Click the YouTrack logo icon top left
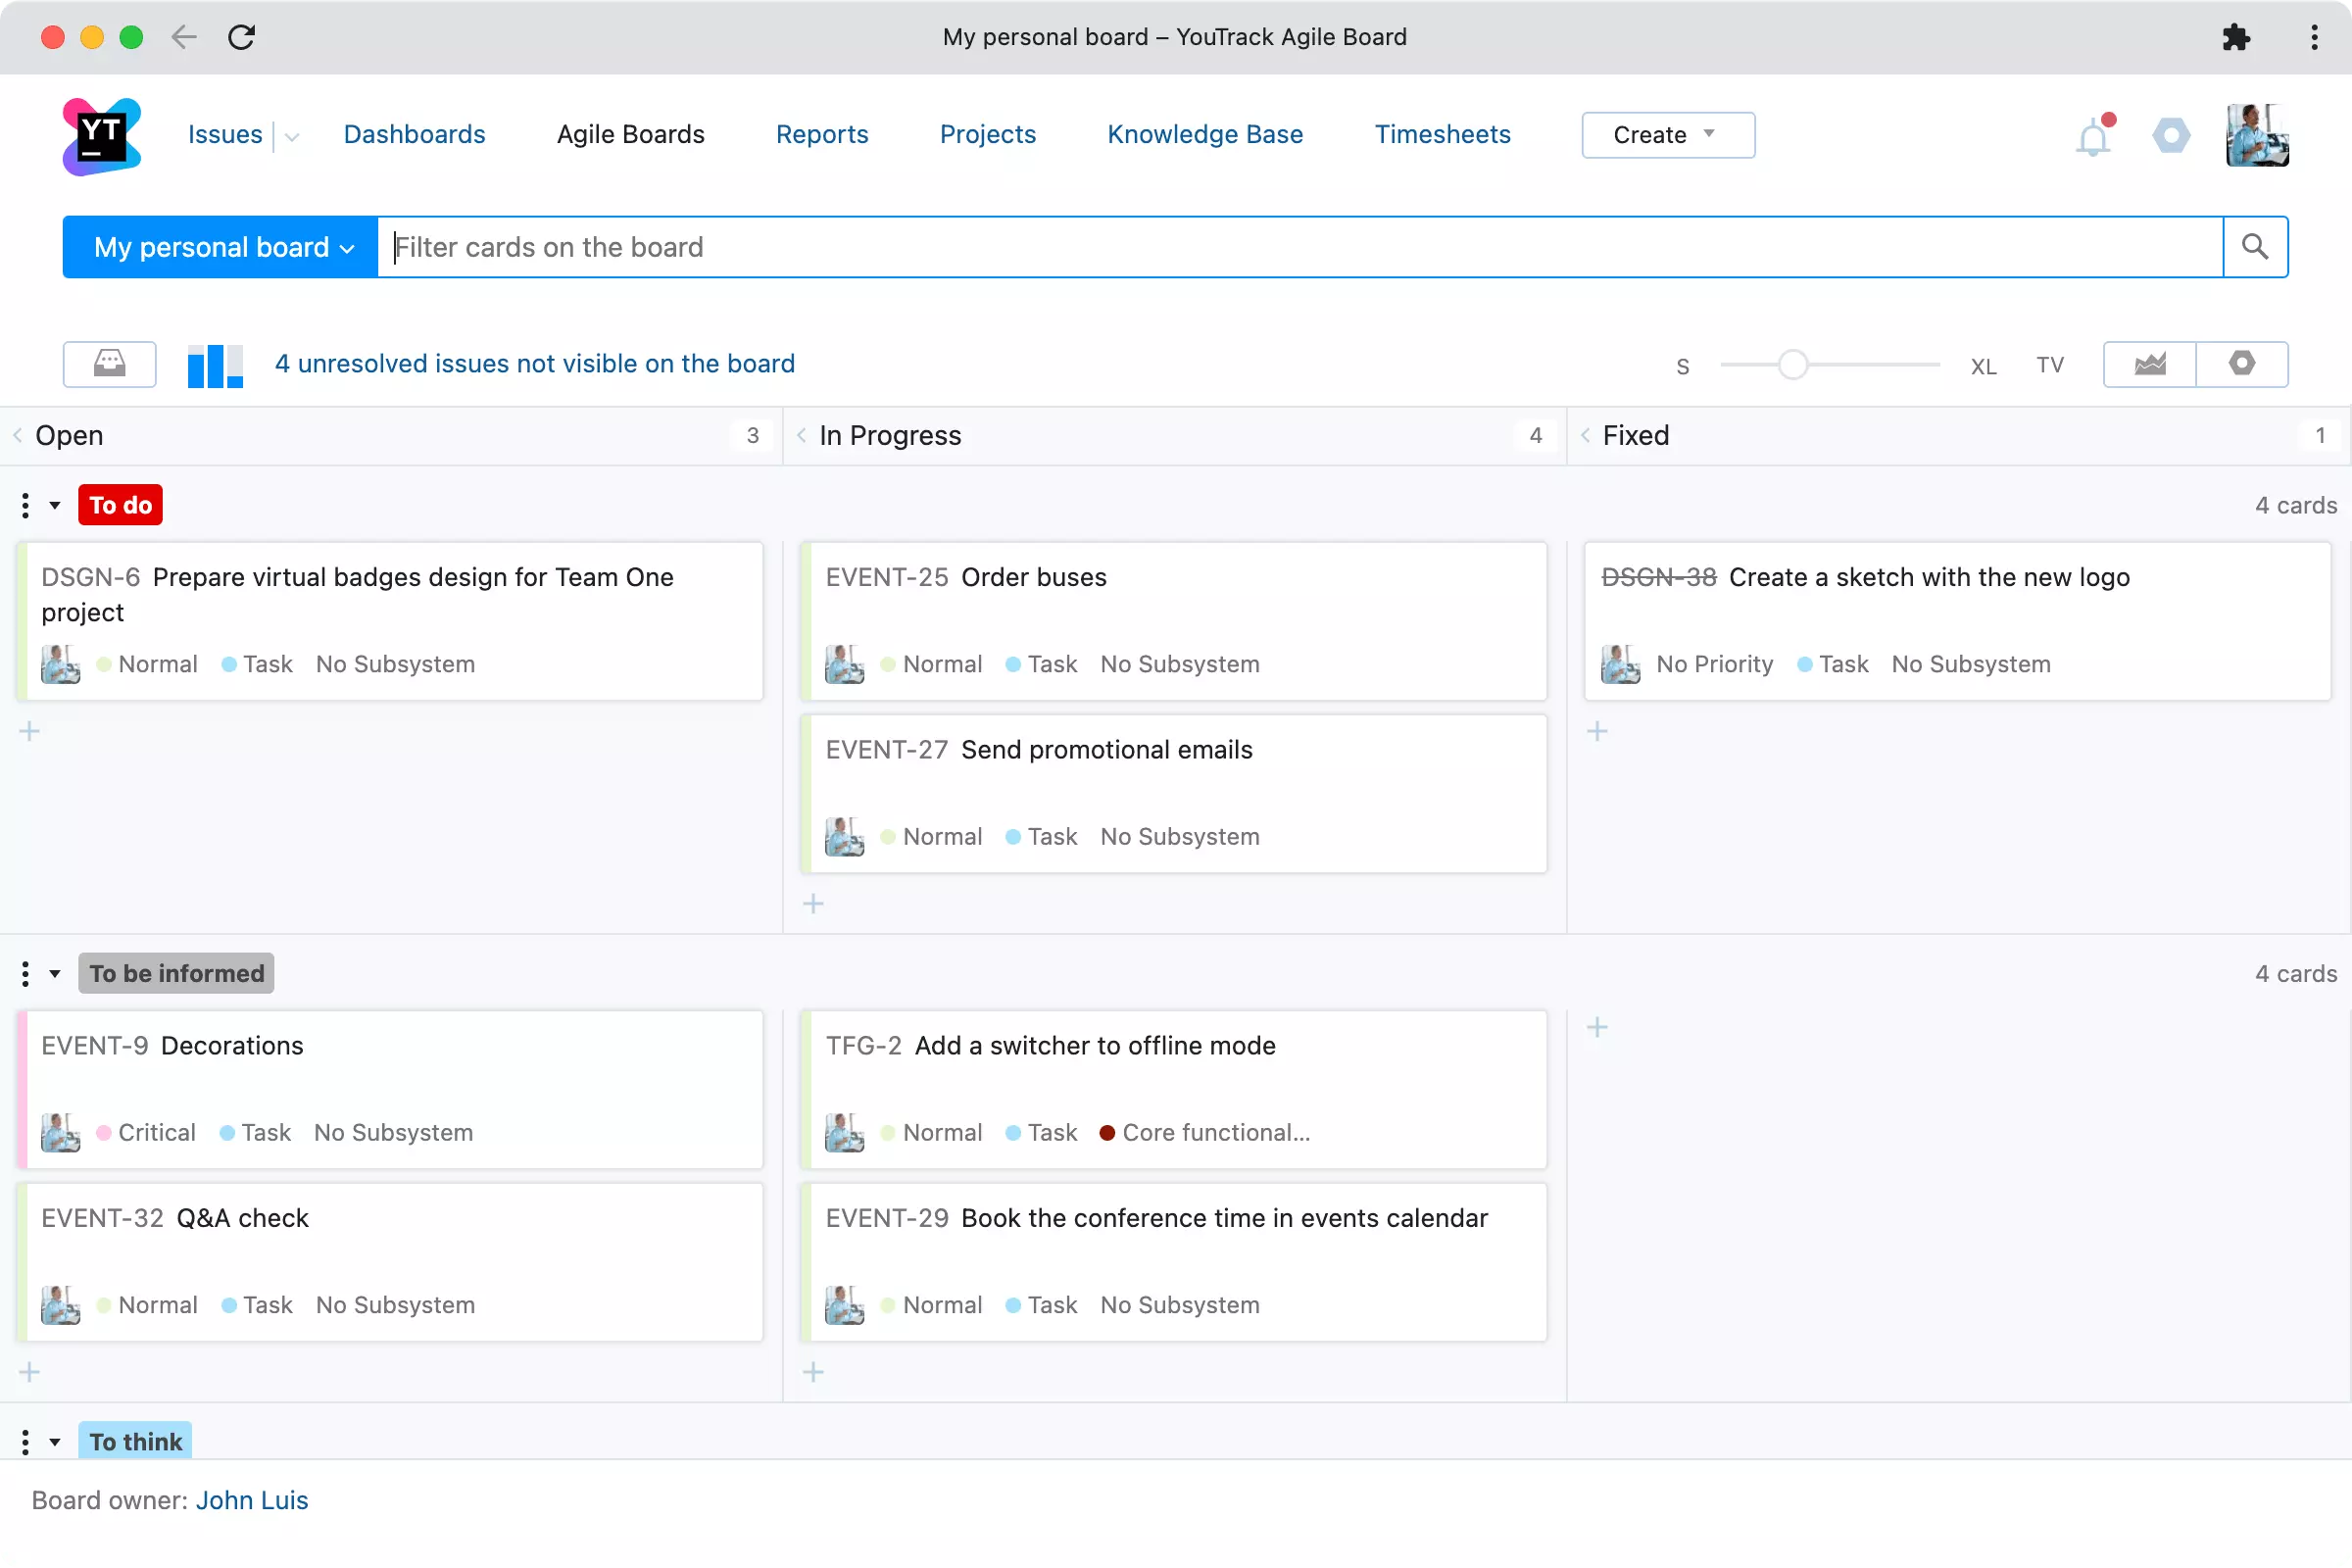The height and width of the screenshot is (1568, 2352). click(102, 133)
